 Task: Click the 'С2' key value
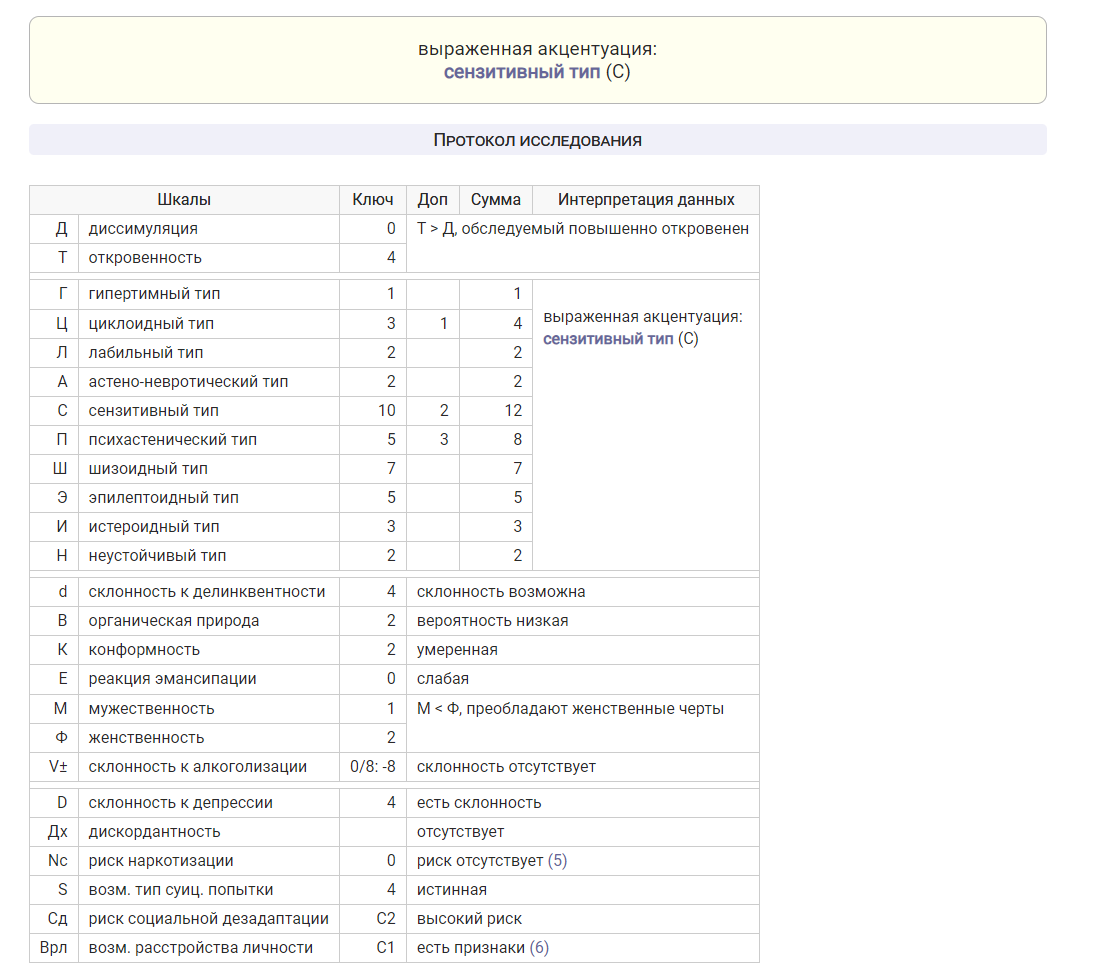[386, 919]
